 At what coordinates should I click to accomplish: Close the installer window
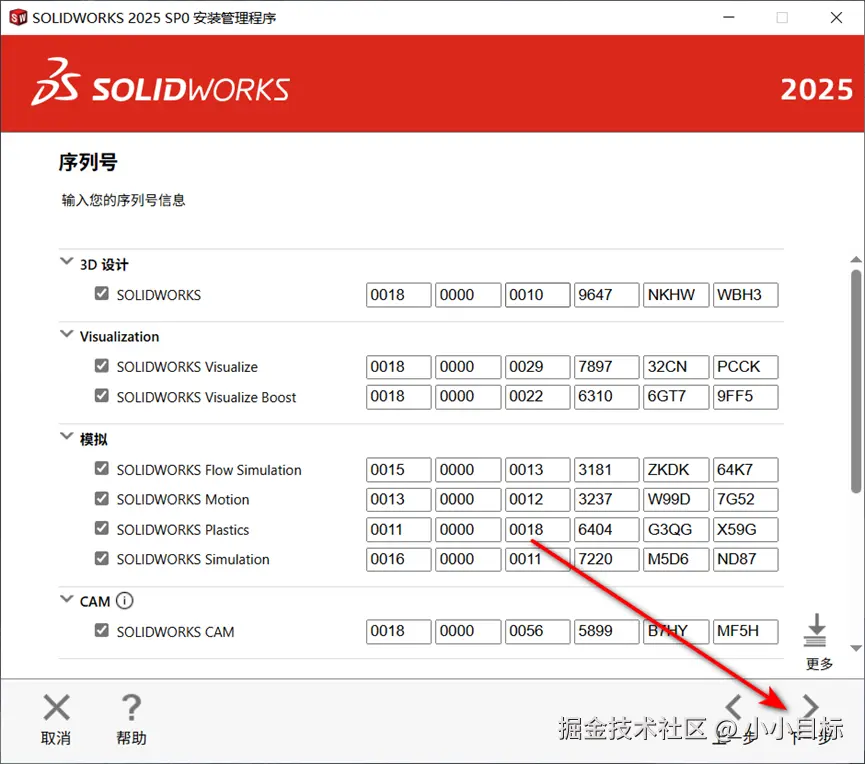pos(836,18)
